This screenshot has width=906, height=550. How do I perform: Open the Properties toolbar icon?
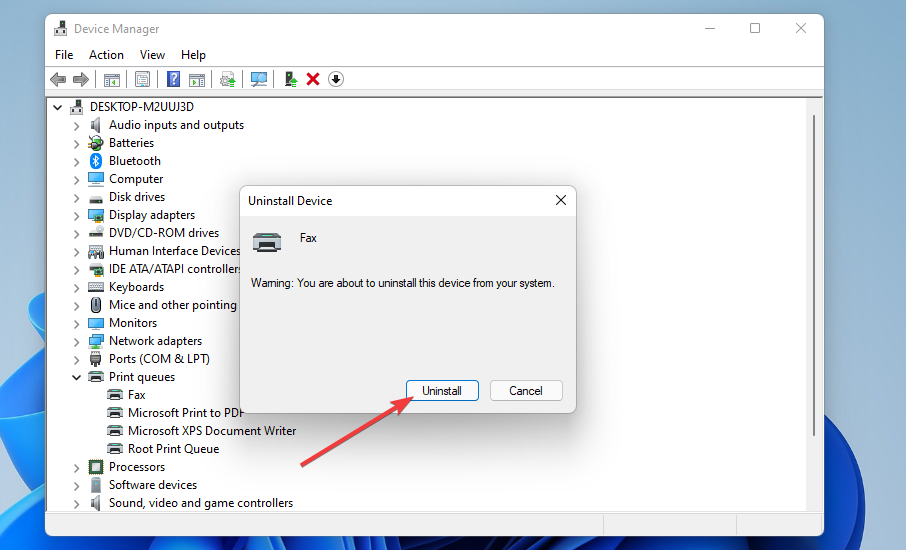coord(142,79)
